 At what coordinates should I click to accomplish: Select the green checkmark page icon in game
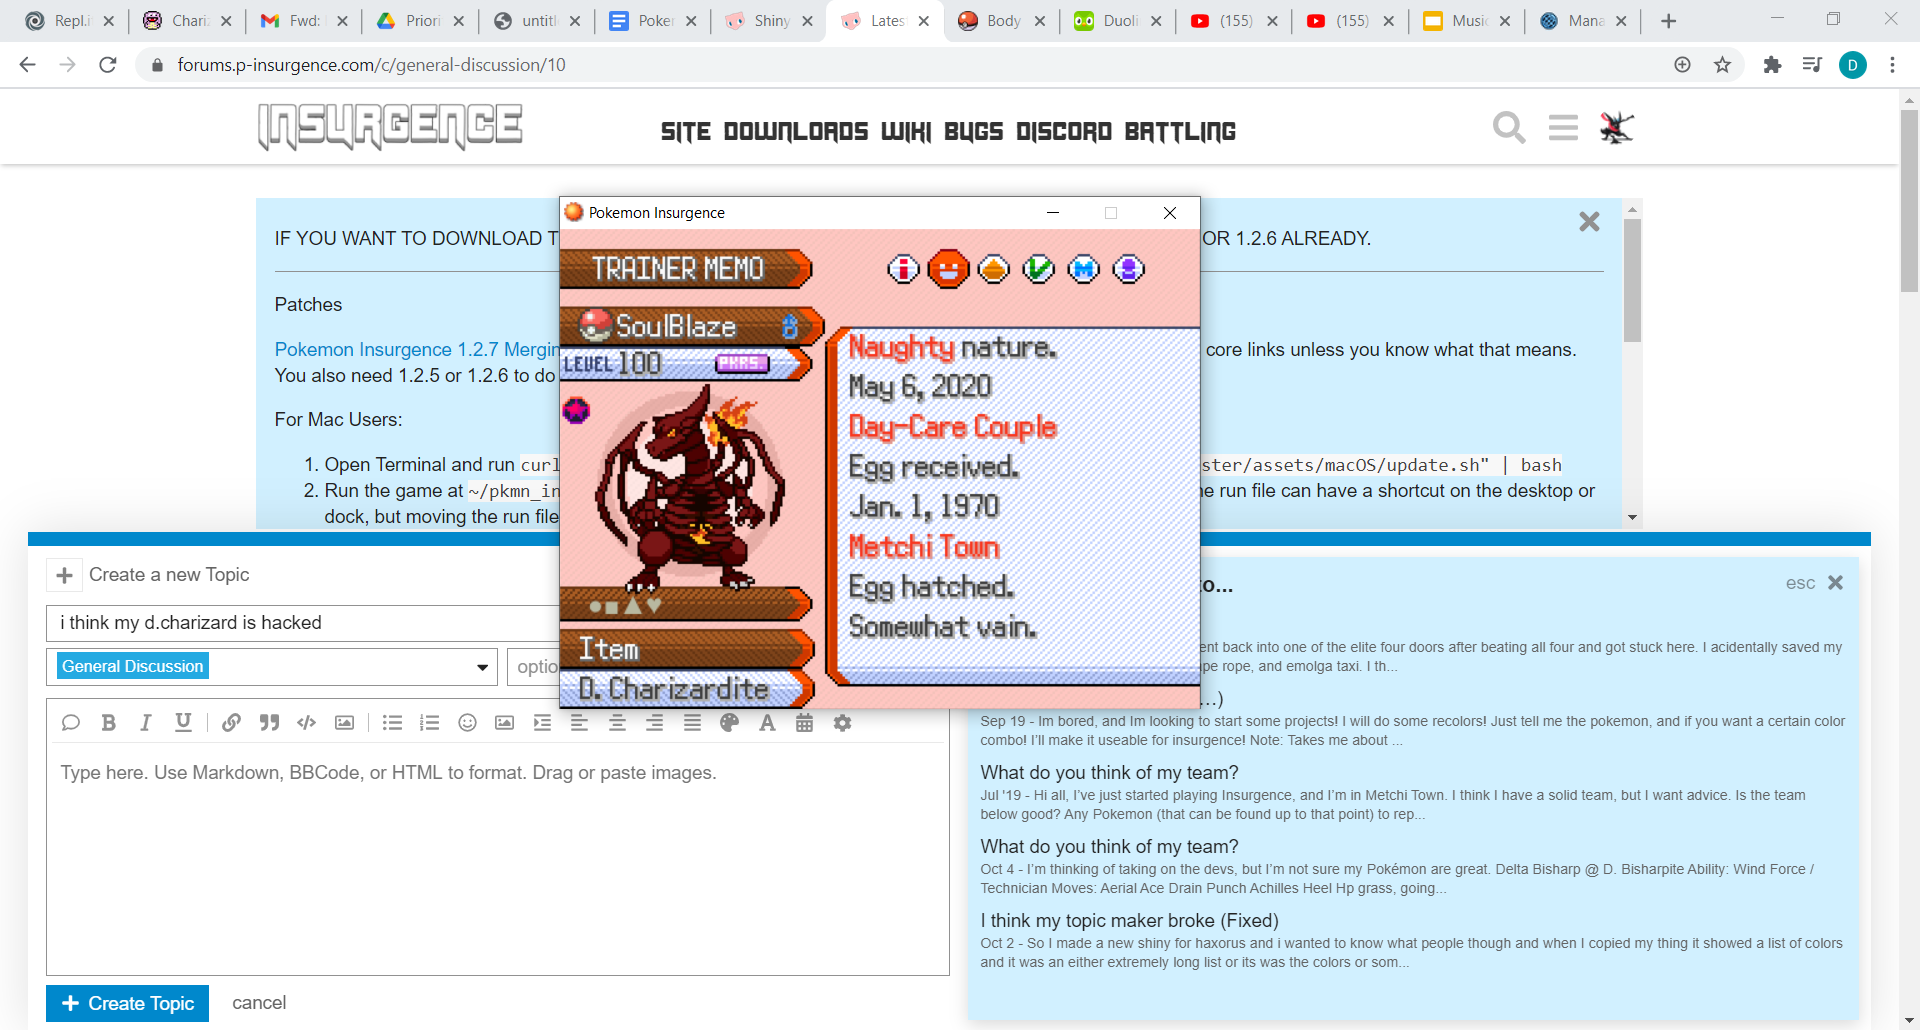coord(1038,269)
